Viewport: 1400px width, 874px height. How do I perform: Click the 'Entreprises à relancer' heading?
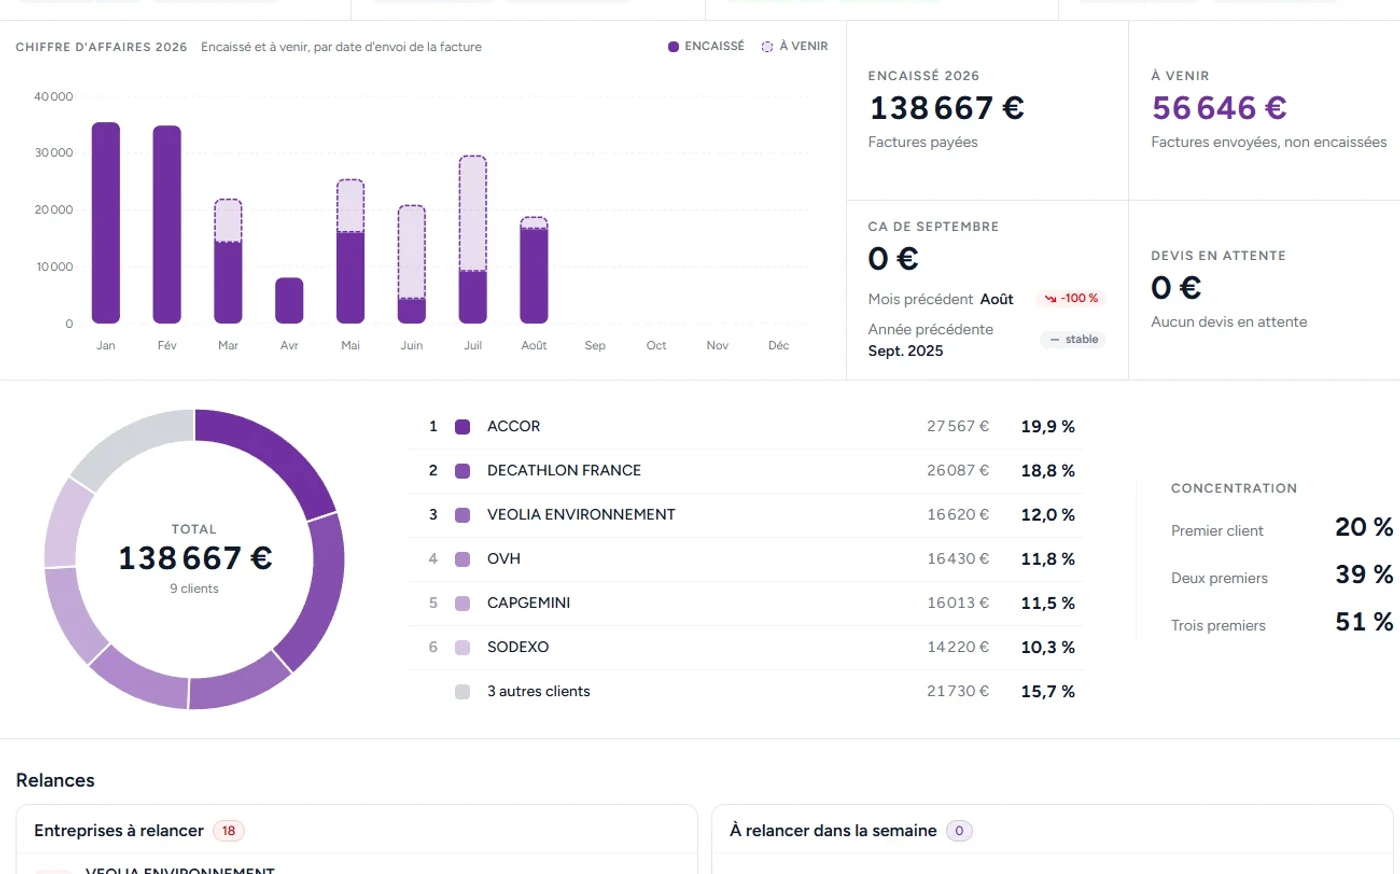119,831
